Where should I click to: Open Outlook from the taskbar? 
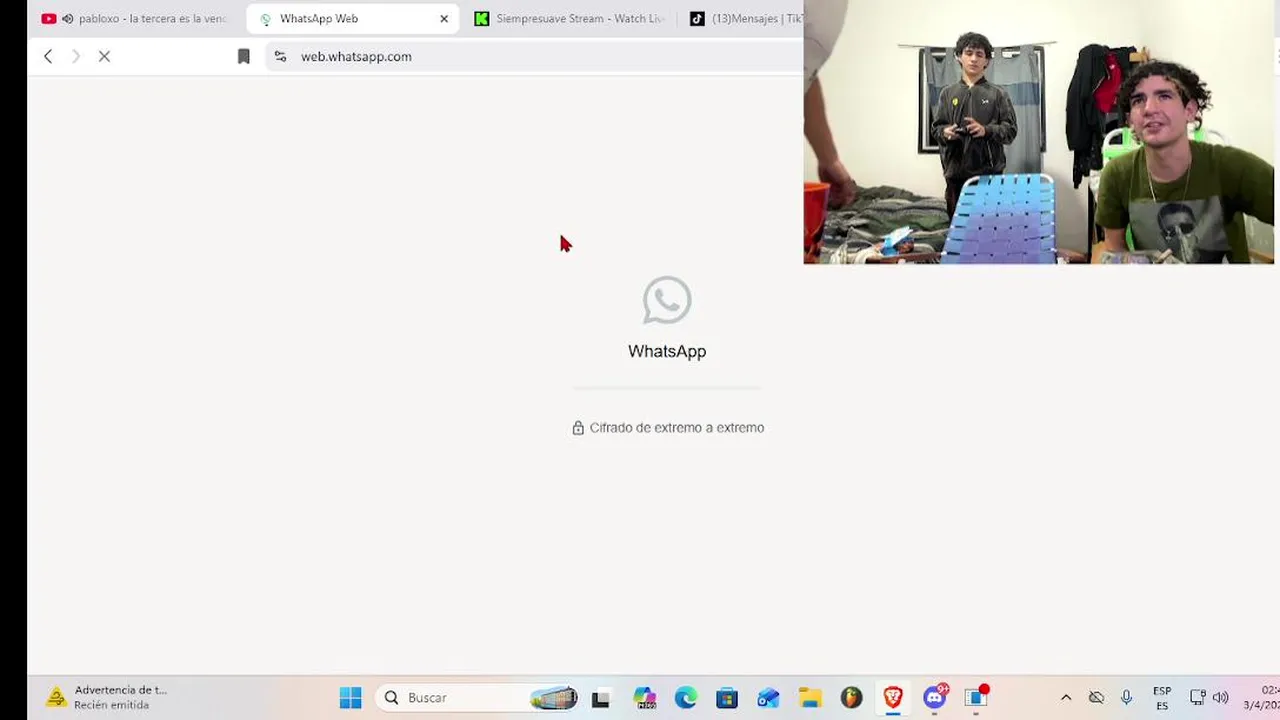coord(768,698)
